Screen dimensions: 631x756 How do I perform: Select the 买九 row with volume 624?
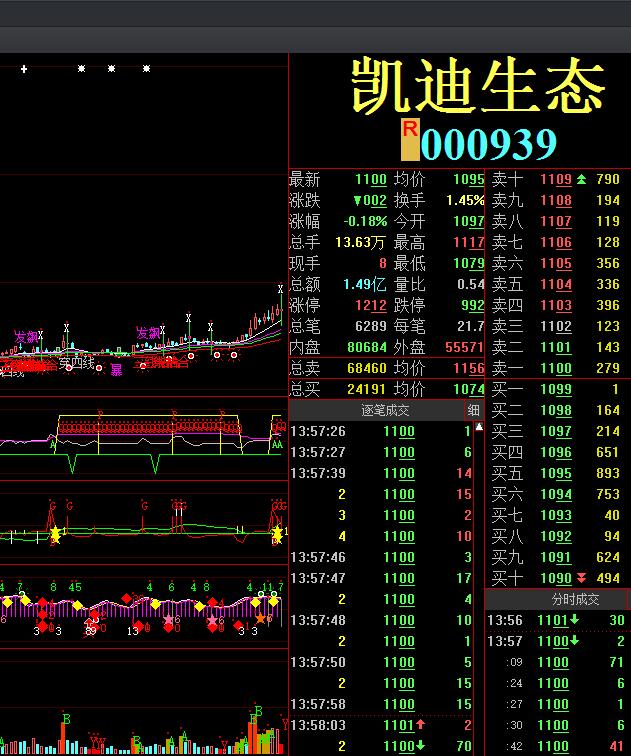click(556, 557)
